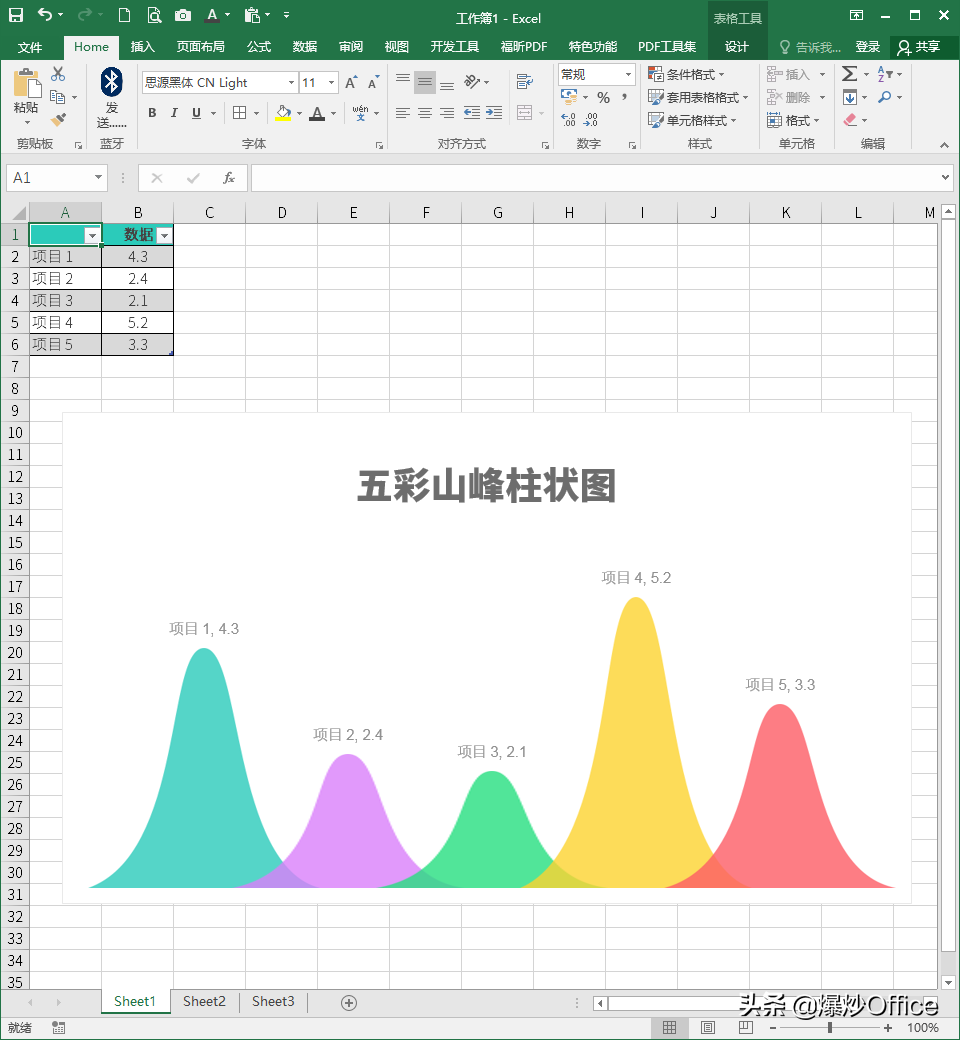Click the Increase Indent icon
Screen dimensions: 960x1040
(494, 113)
